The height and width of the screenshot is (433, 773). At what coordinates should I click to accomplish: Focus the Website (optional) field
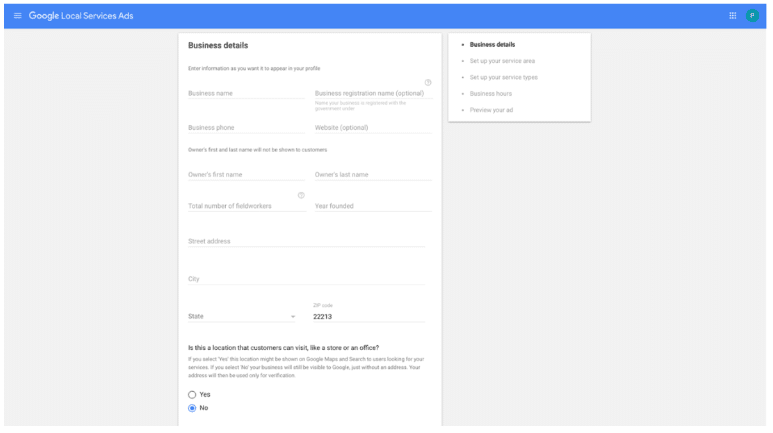click(x=373, y=127)
